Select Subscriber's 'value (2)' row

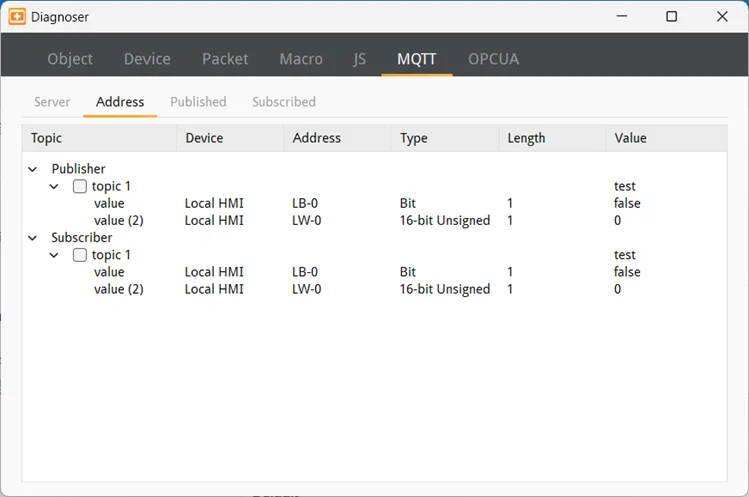point(374,289)
